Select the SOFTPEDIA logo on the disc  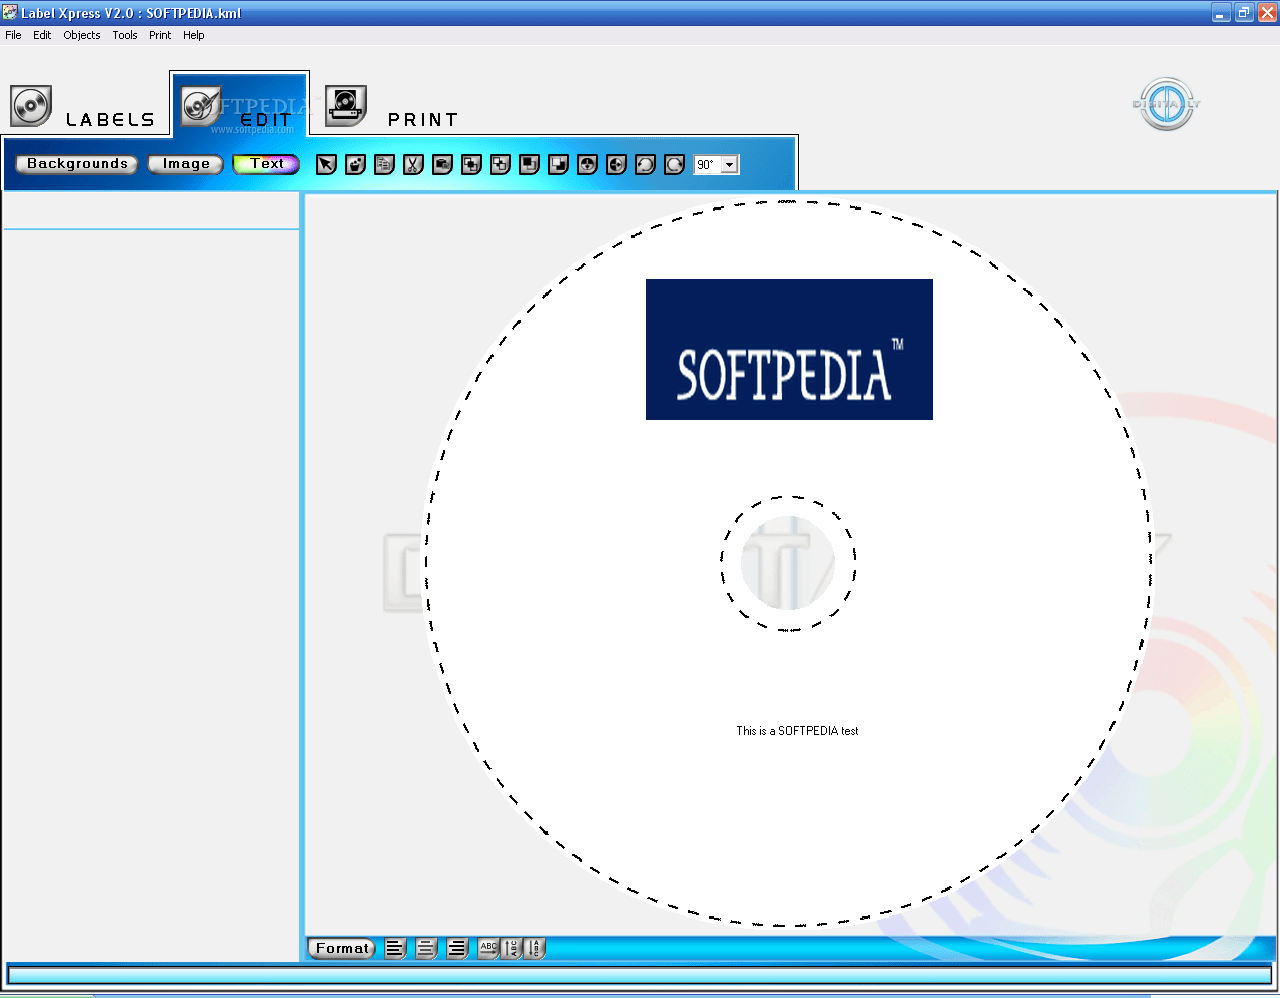(x=789, y=349)
